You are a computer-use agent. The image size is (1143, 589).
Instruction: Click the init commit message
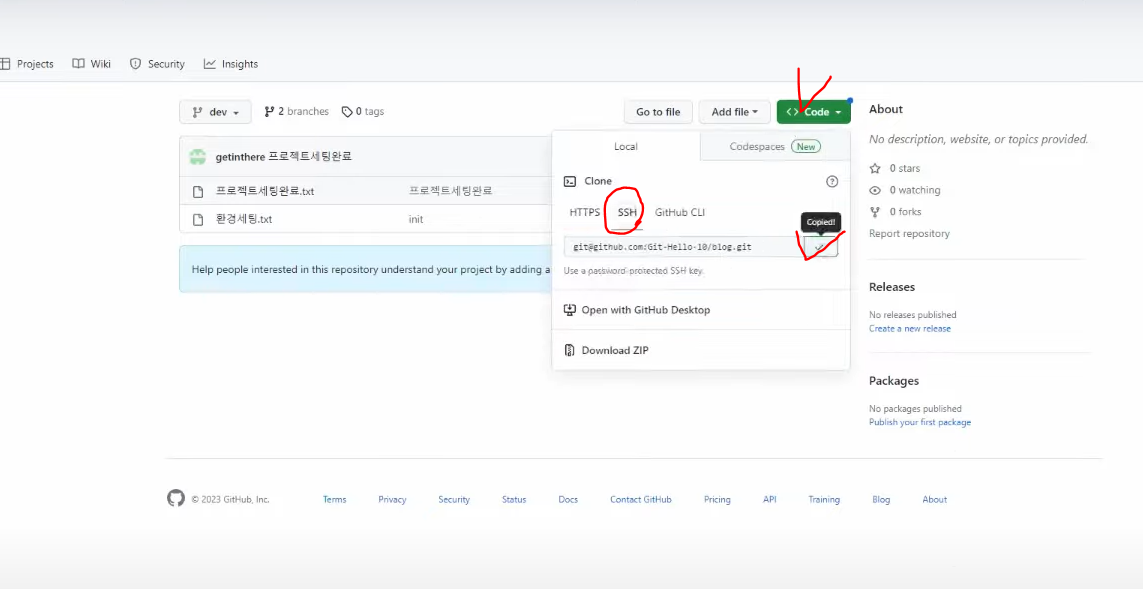click(x=416, y=219)
